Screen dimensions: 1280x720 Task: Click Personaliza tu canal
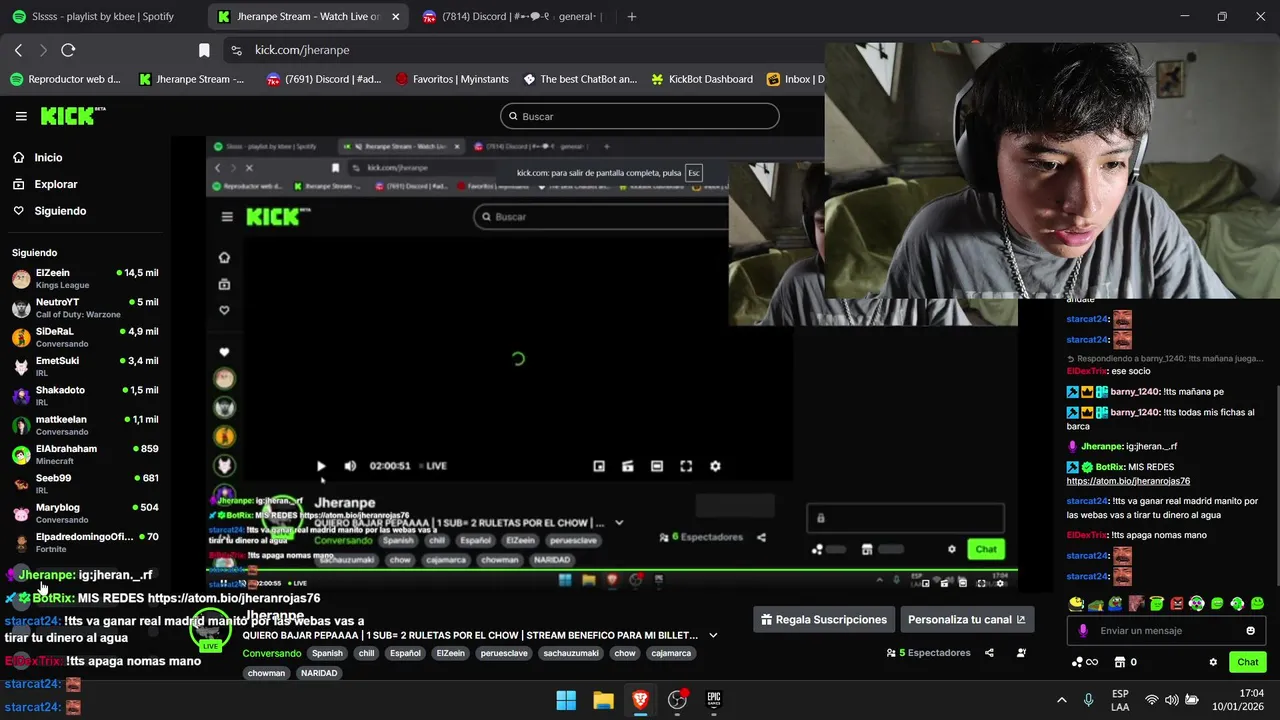click(967, 620)
